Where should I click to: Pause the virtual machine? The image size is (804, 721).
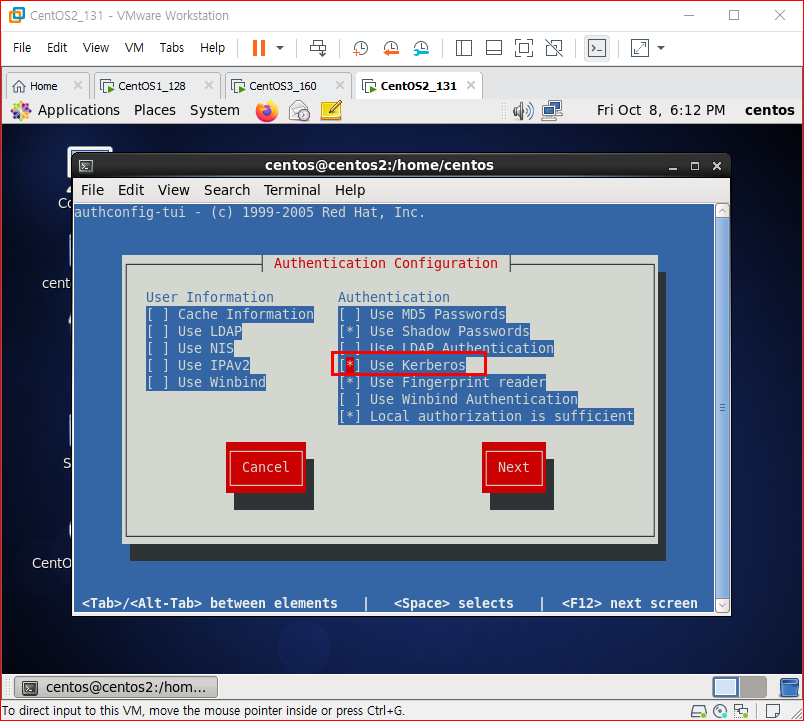coord(259,48)
